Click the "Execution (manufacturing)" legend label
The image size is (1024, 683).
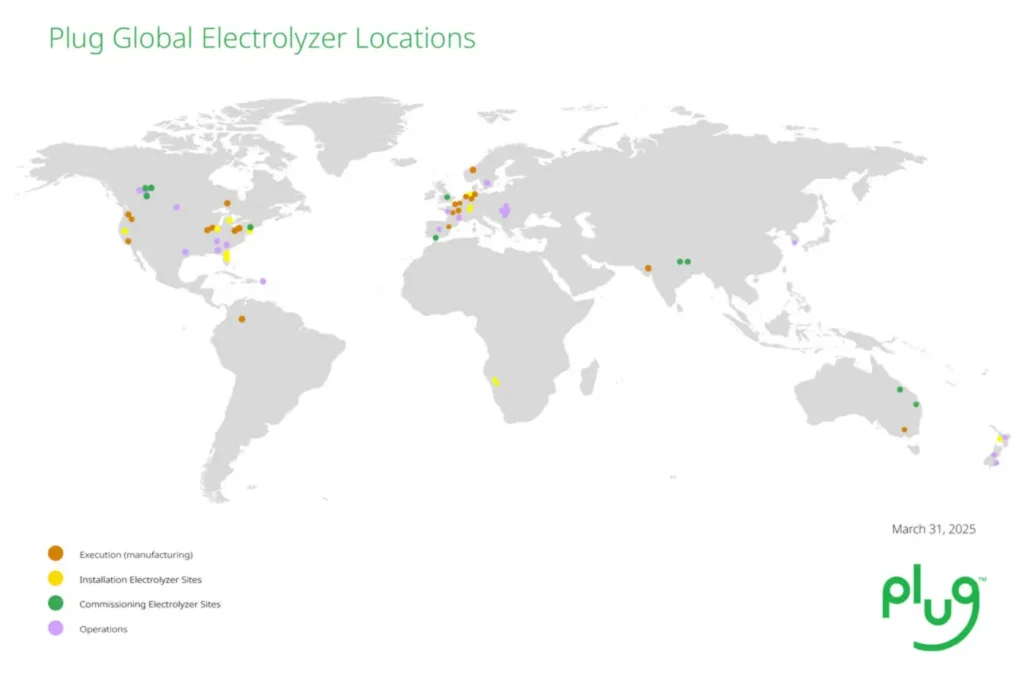(x=136, y=554)
